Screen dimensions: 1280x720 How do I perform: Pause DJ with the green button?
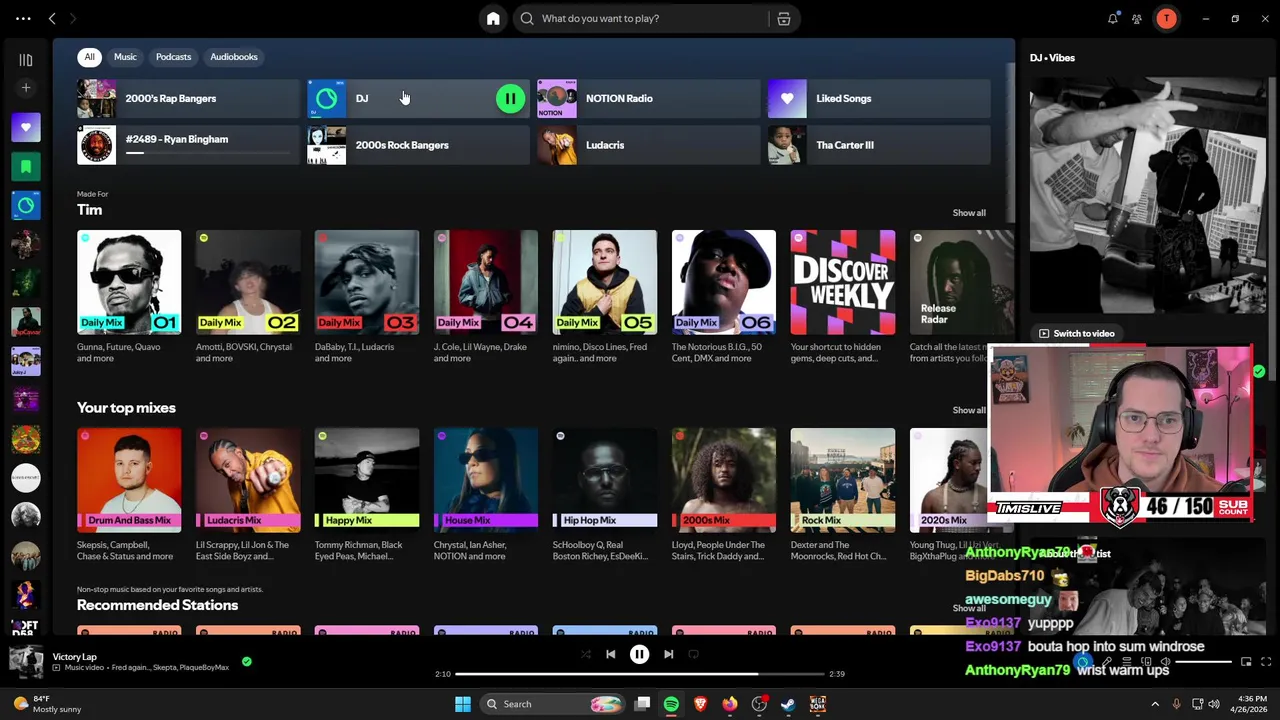510,98
